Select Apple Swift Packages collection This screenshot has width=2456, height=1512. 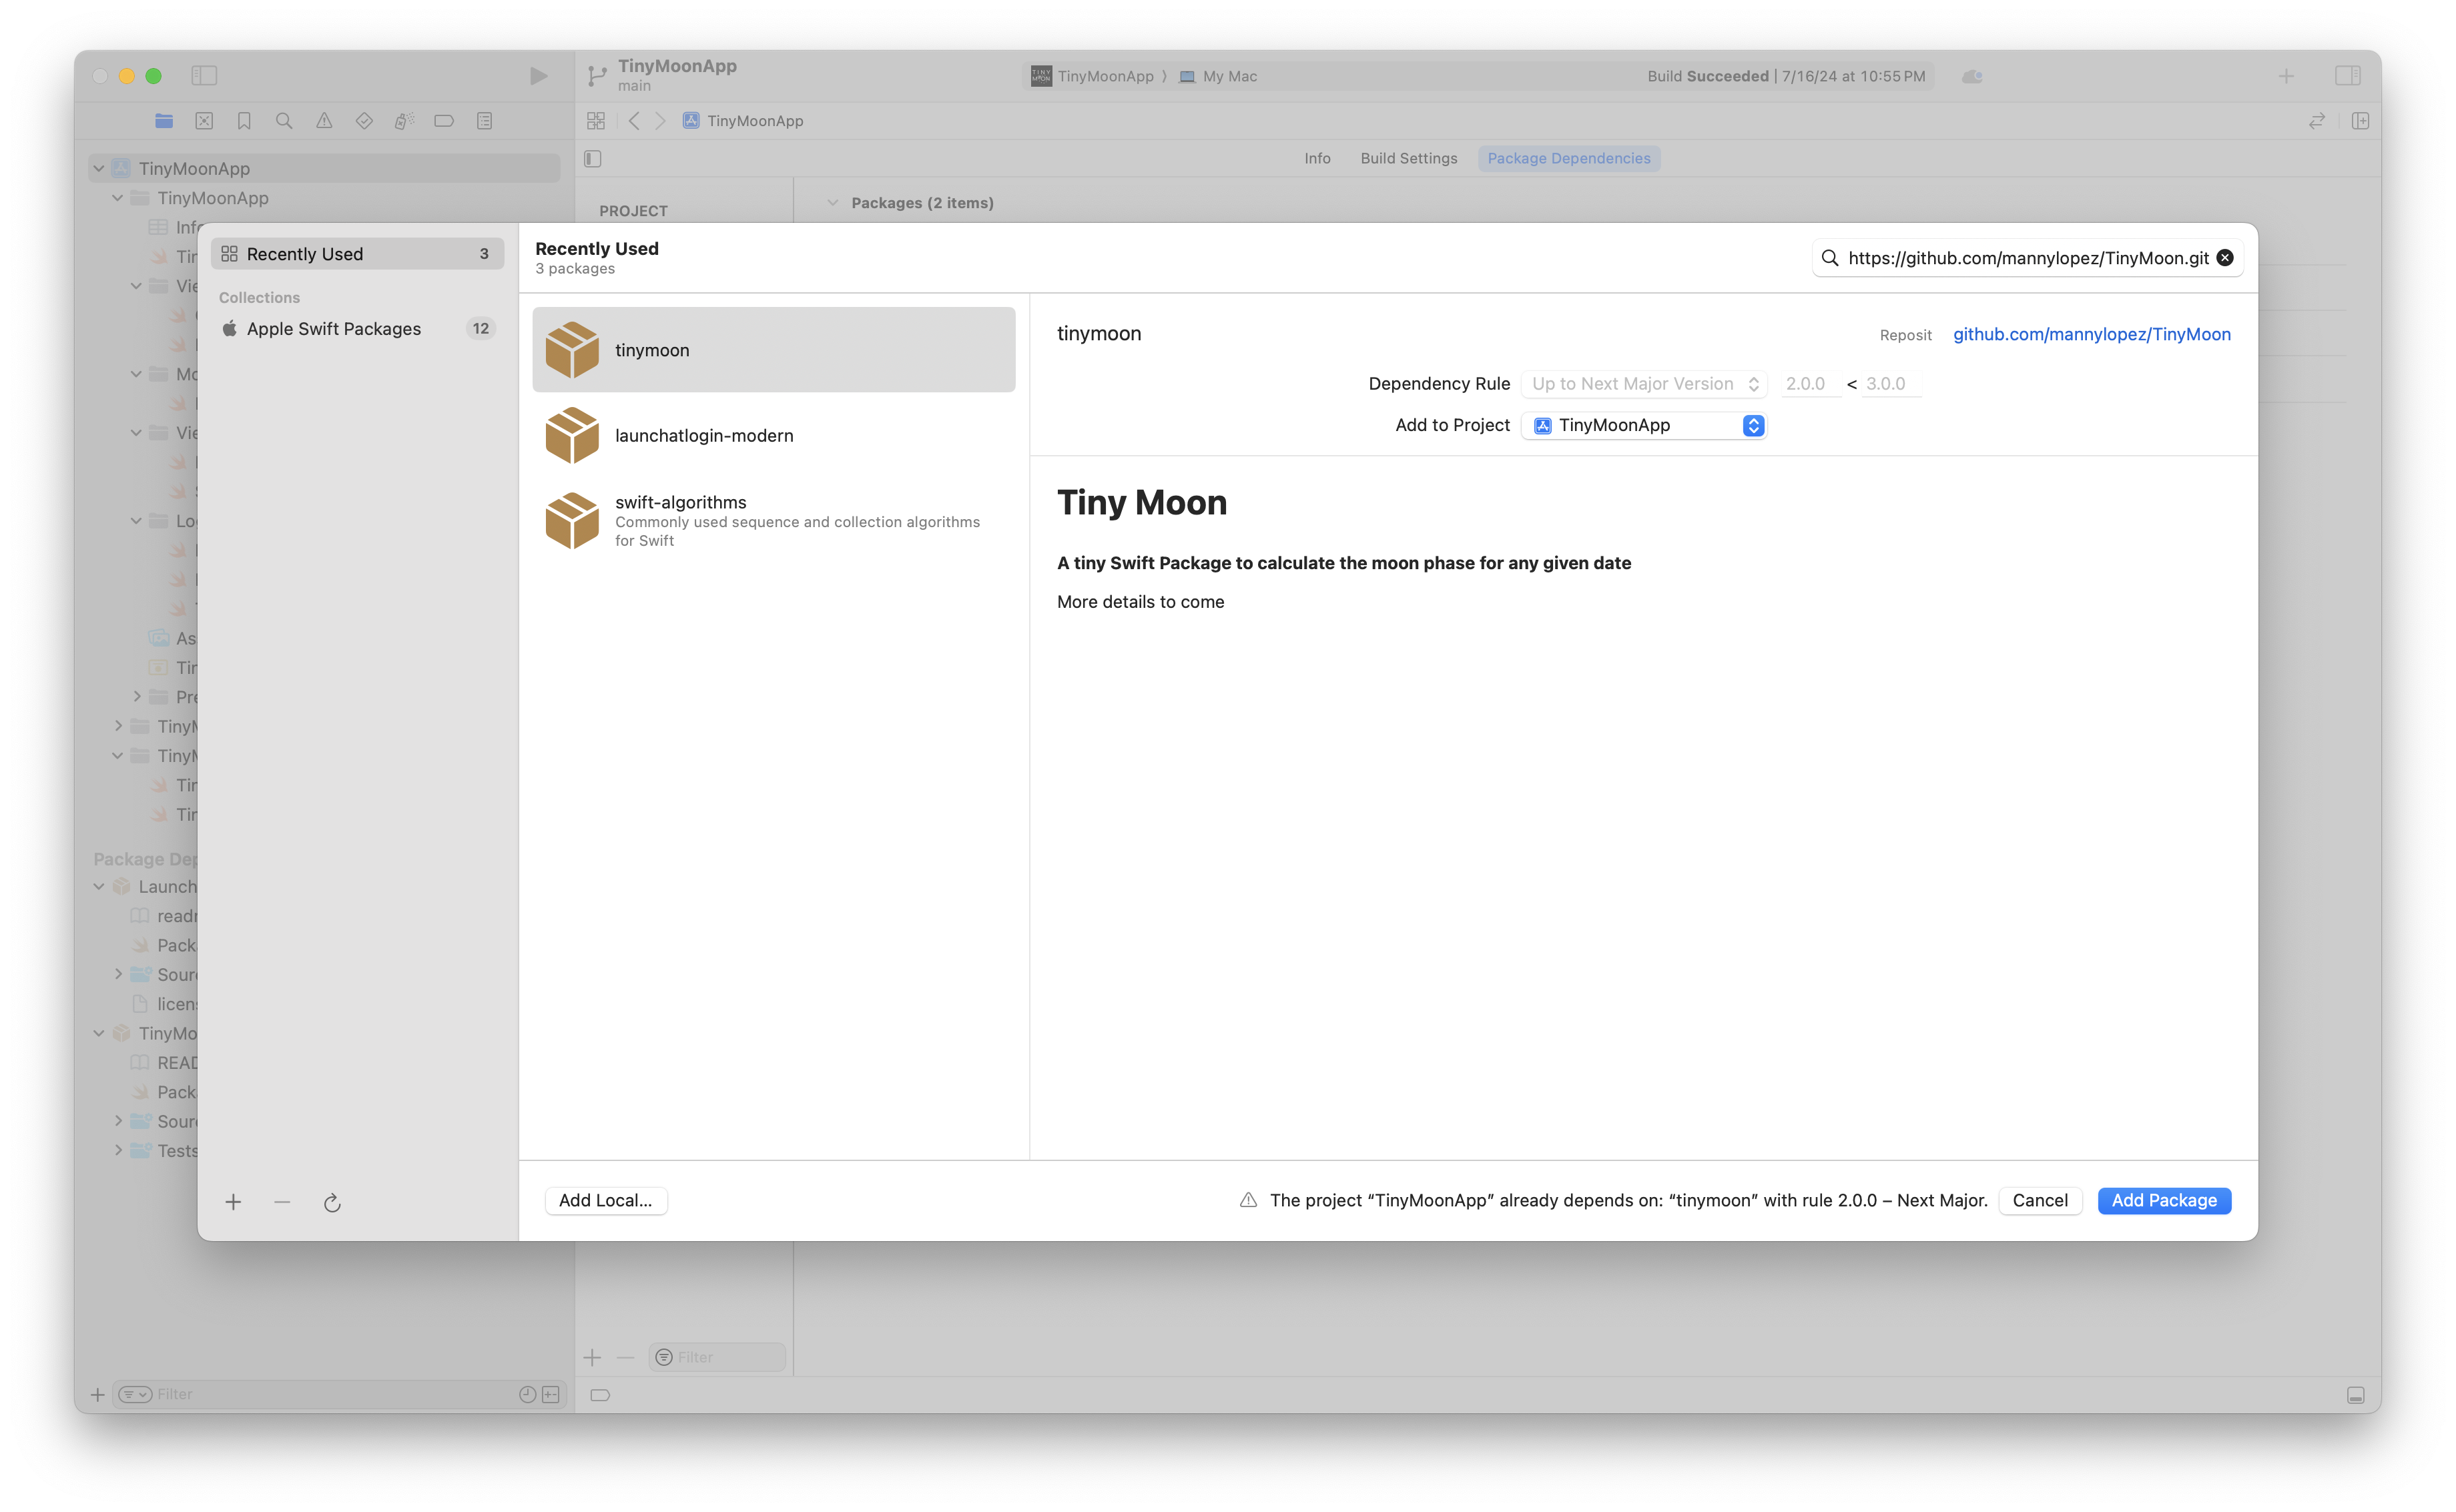pyautogui.click(x=358, y=328)
